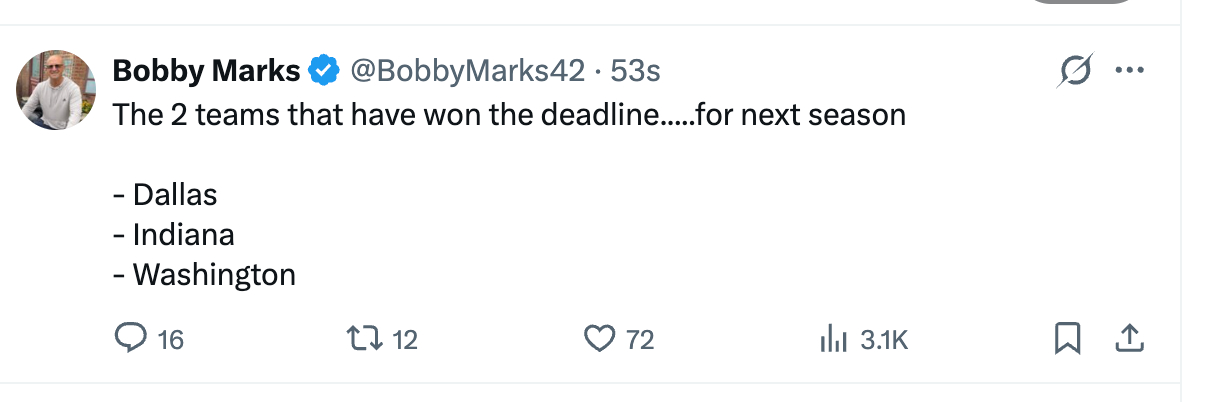The image size is (1212, 402).
Task: Open the @BobbyMarks42 handle link
Action: coord(465,71)
